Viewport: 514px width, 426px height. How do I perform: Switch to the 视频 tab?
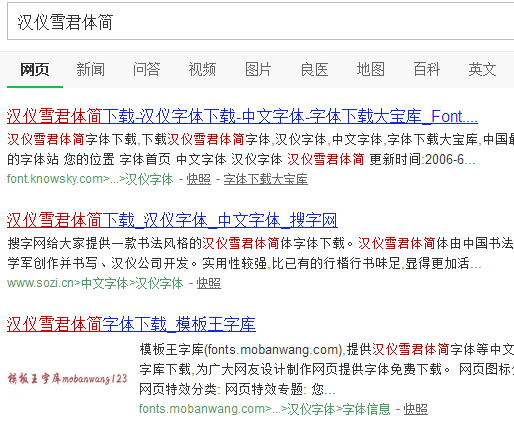point(202,70)
